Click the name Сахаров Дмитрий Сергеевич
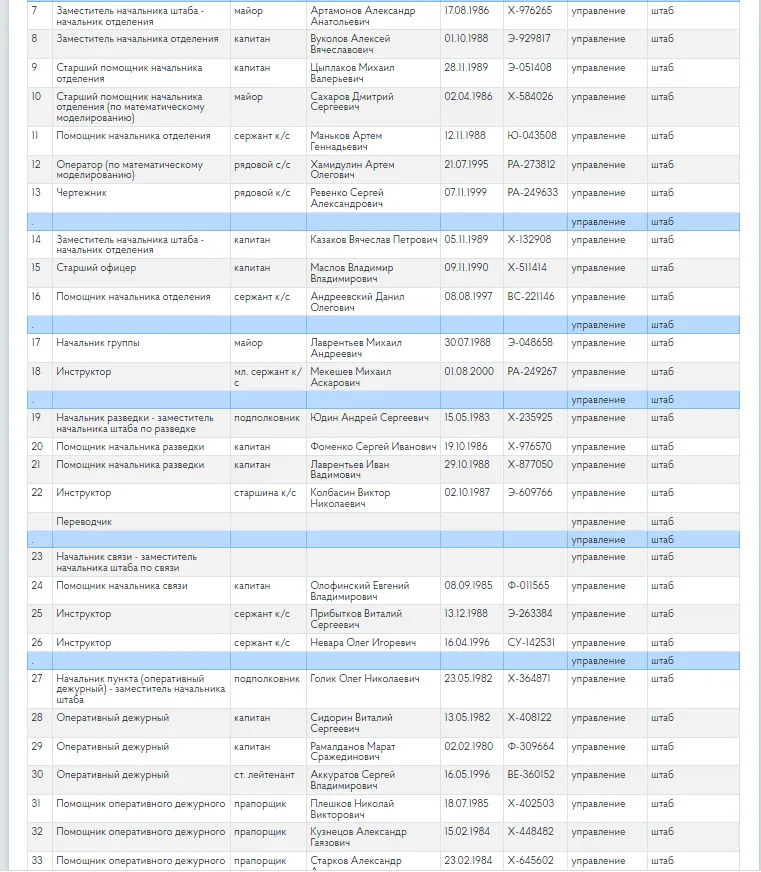Screen dimensions: 761x872 click(351, 102)
